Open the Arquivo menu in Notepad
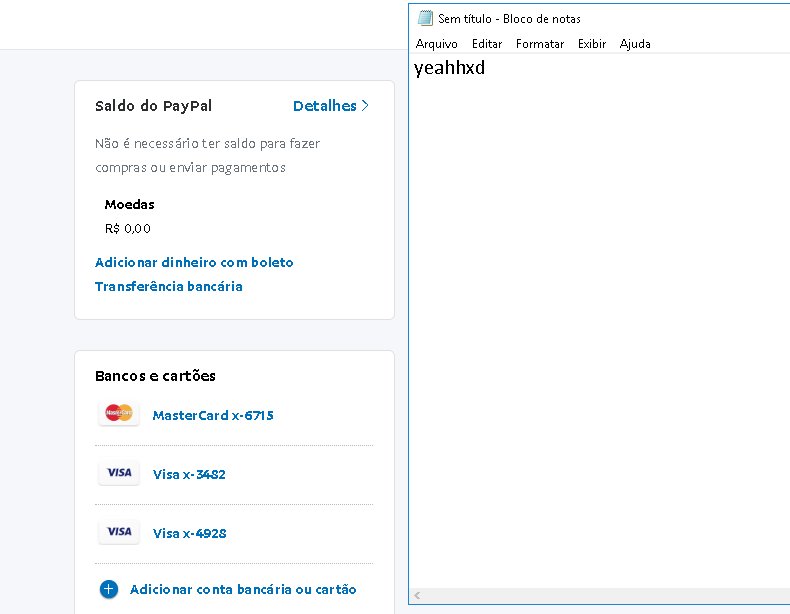 (x=436, y=44)
